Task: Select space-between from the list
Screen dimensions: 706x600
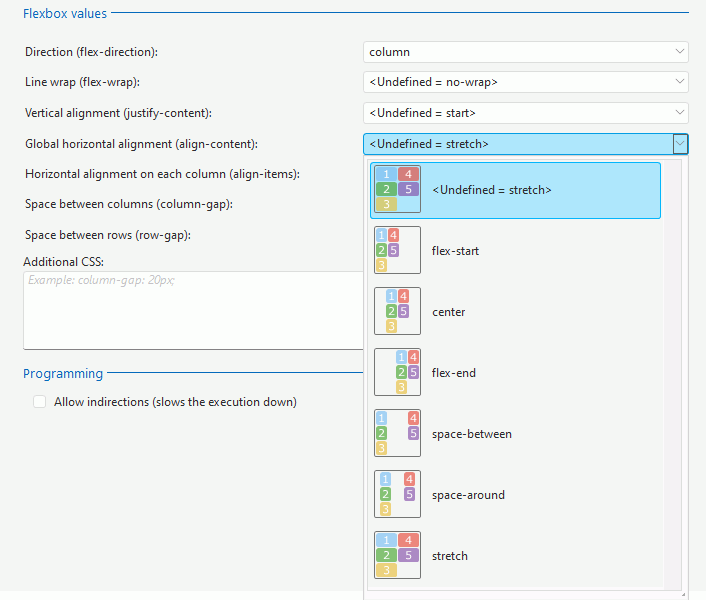Action: point(472,434)
